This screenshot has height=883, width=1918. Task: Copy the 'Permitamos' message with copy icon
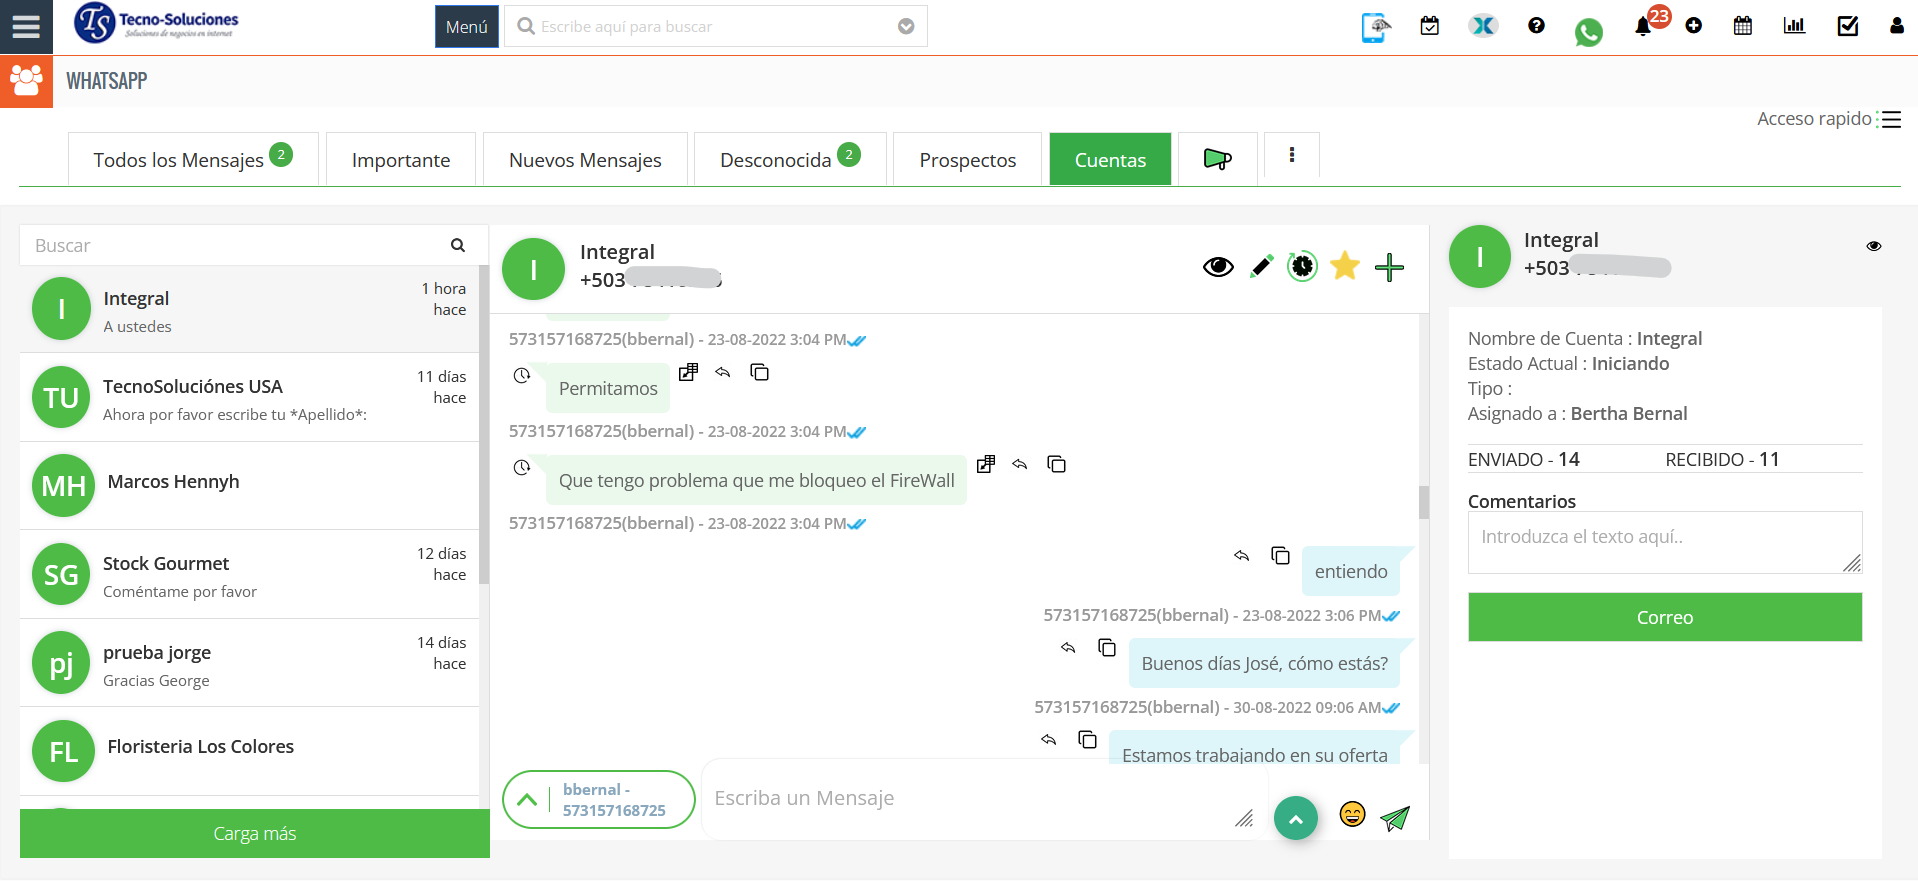pos(760,373)
